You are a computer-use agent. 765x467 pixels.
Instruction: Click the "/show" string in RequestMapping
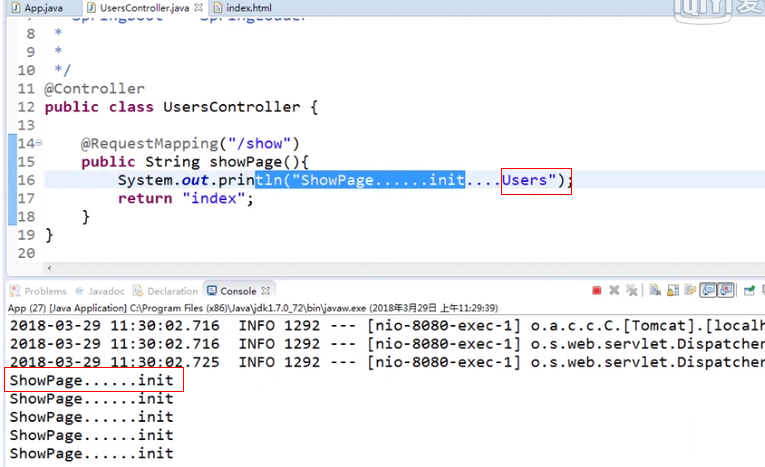tap(260, 143)
